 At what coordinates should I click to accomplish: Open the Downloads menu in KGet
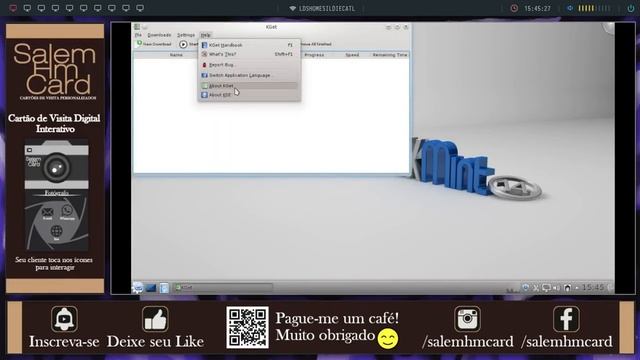(159, 35)
